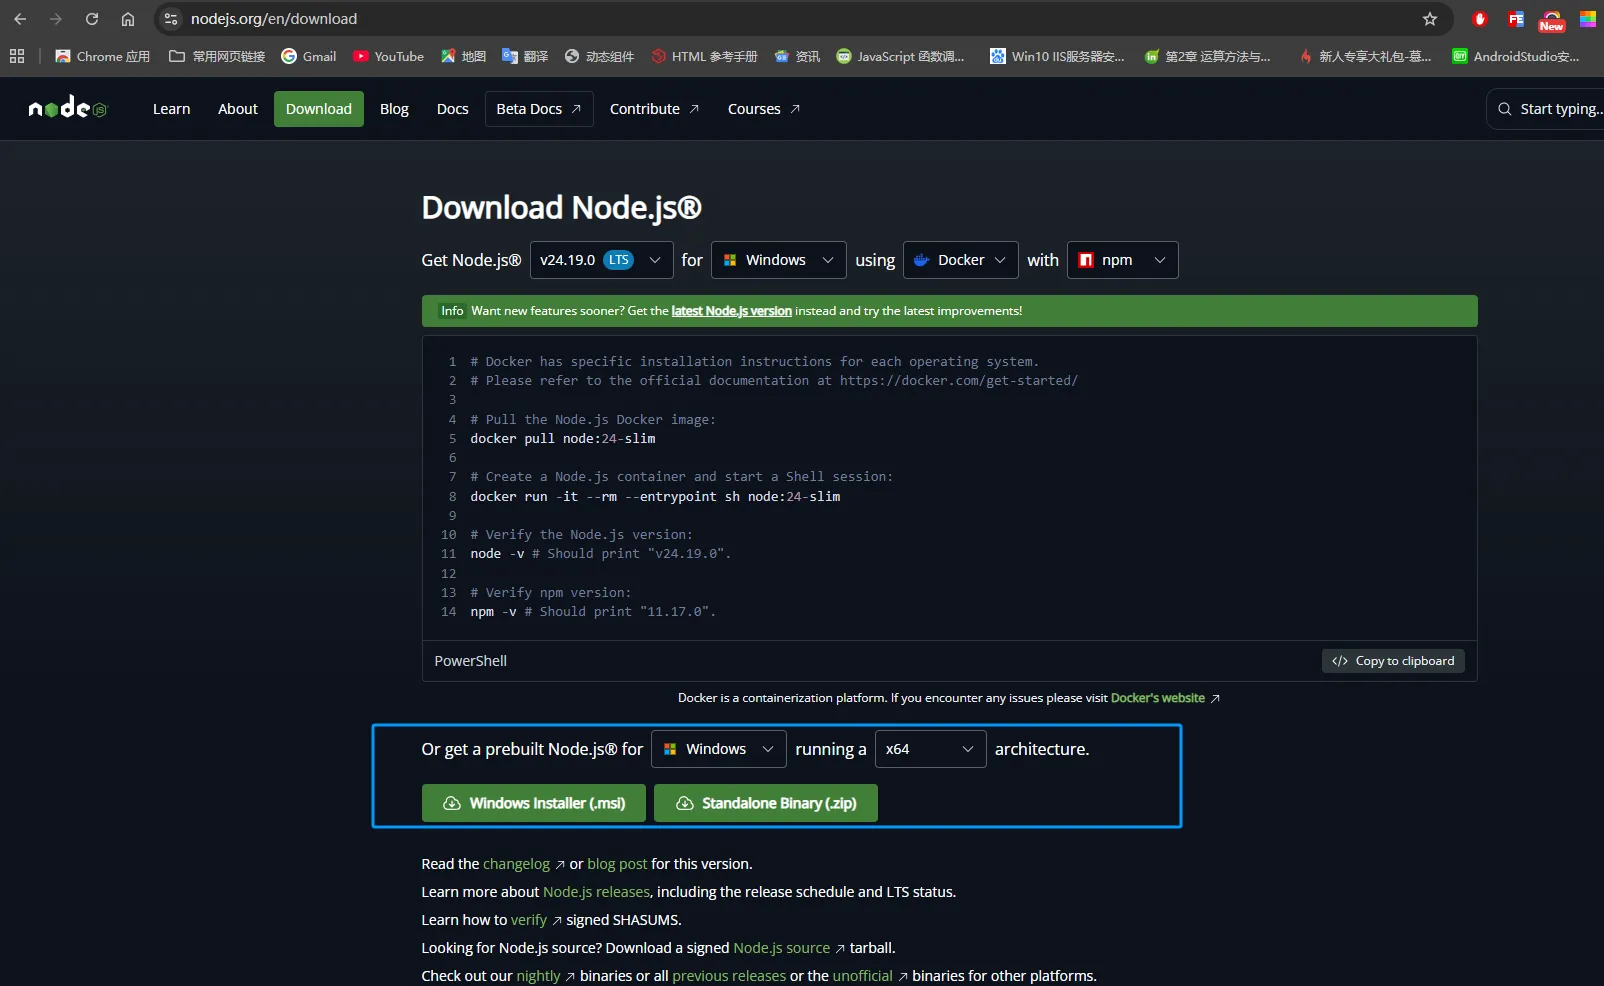Open the 资讯 bookmark
The image size is (1604, 986).
(x=797, y=56)
